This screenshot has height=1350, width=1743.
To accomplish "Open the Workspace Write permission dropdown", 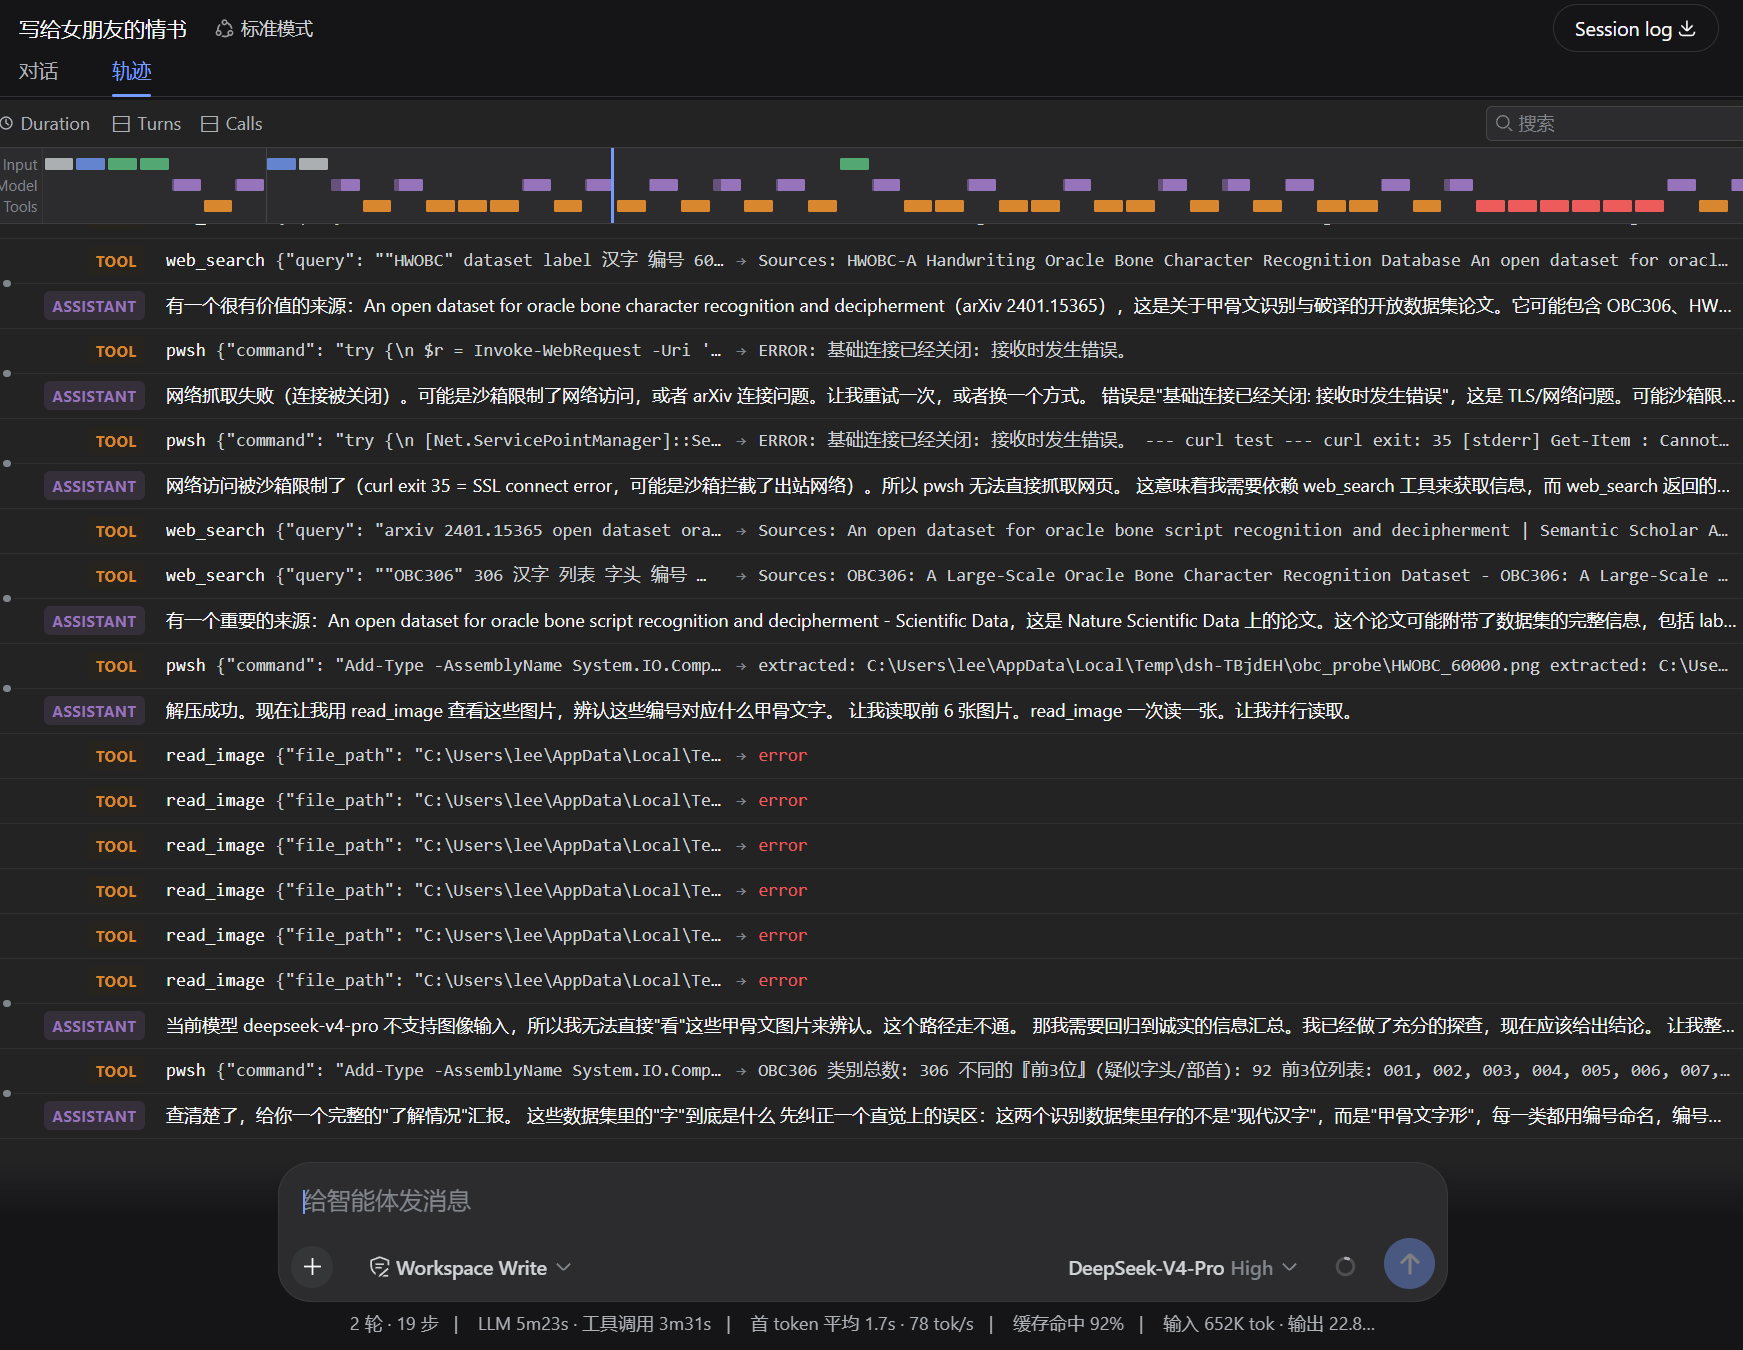I will tap(470, 1267).
